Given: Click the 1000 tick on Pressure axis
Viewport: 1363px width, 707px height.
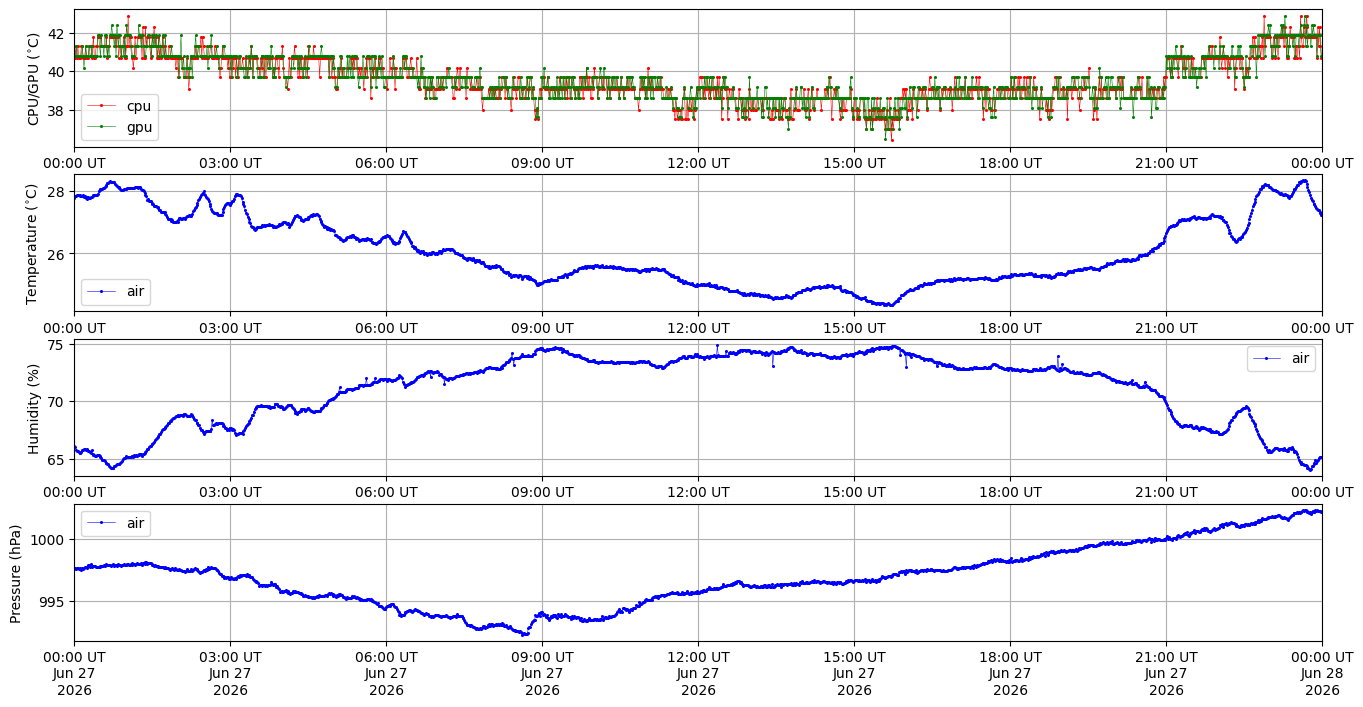Looking at the screenshot, I should coord(48,540).
